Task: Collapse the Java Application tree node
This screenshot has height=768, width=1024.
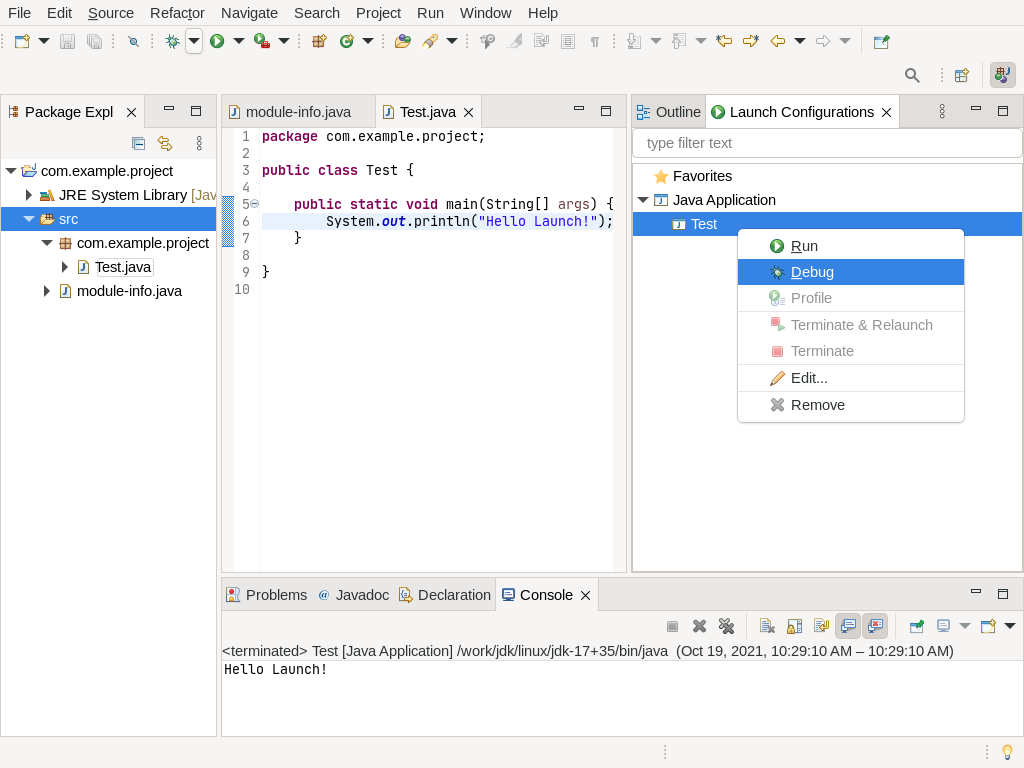Action: 643,200
